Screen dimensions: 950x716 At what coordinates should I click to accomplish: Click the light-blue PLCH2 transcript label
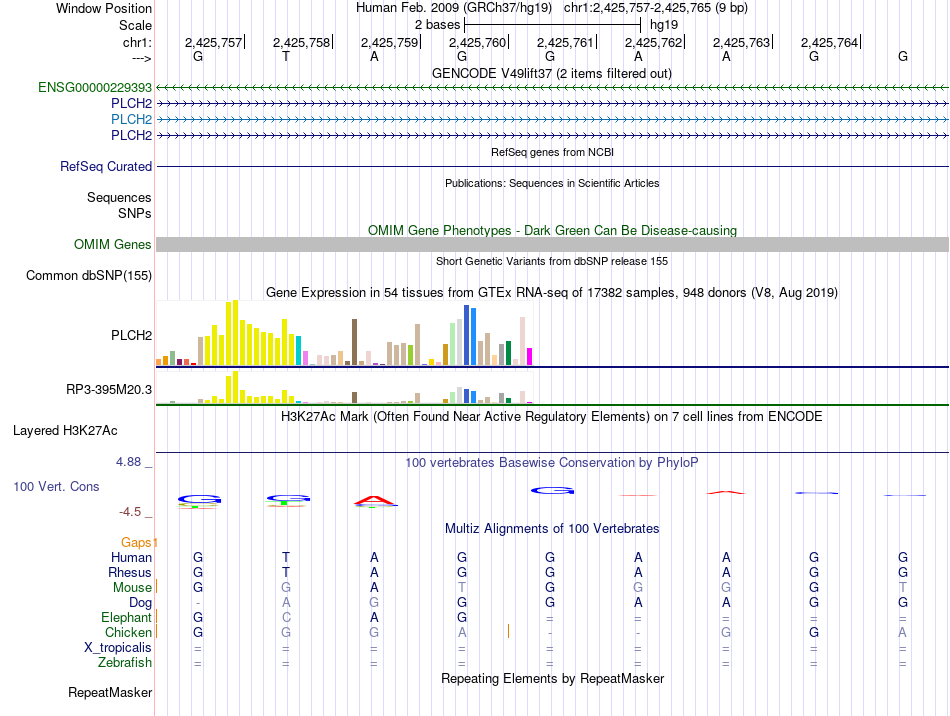click(131, 119)
